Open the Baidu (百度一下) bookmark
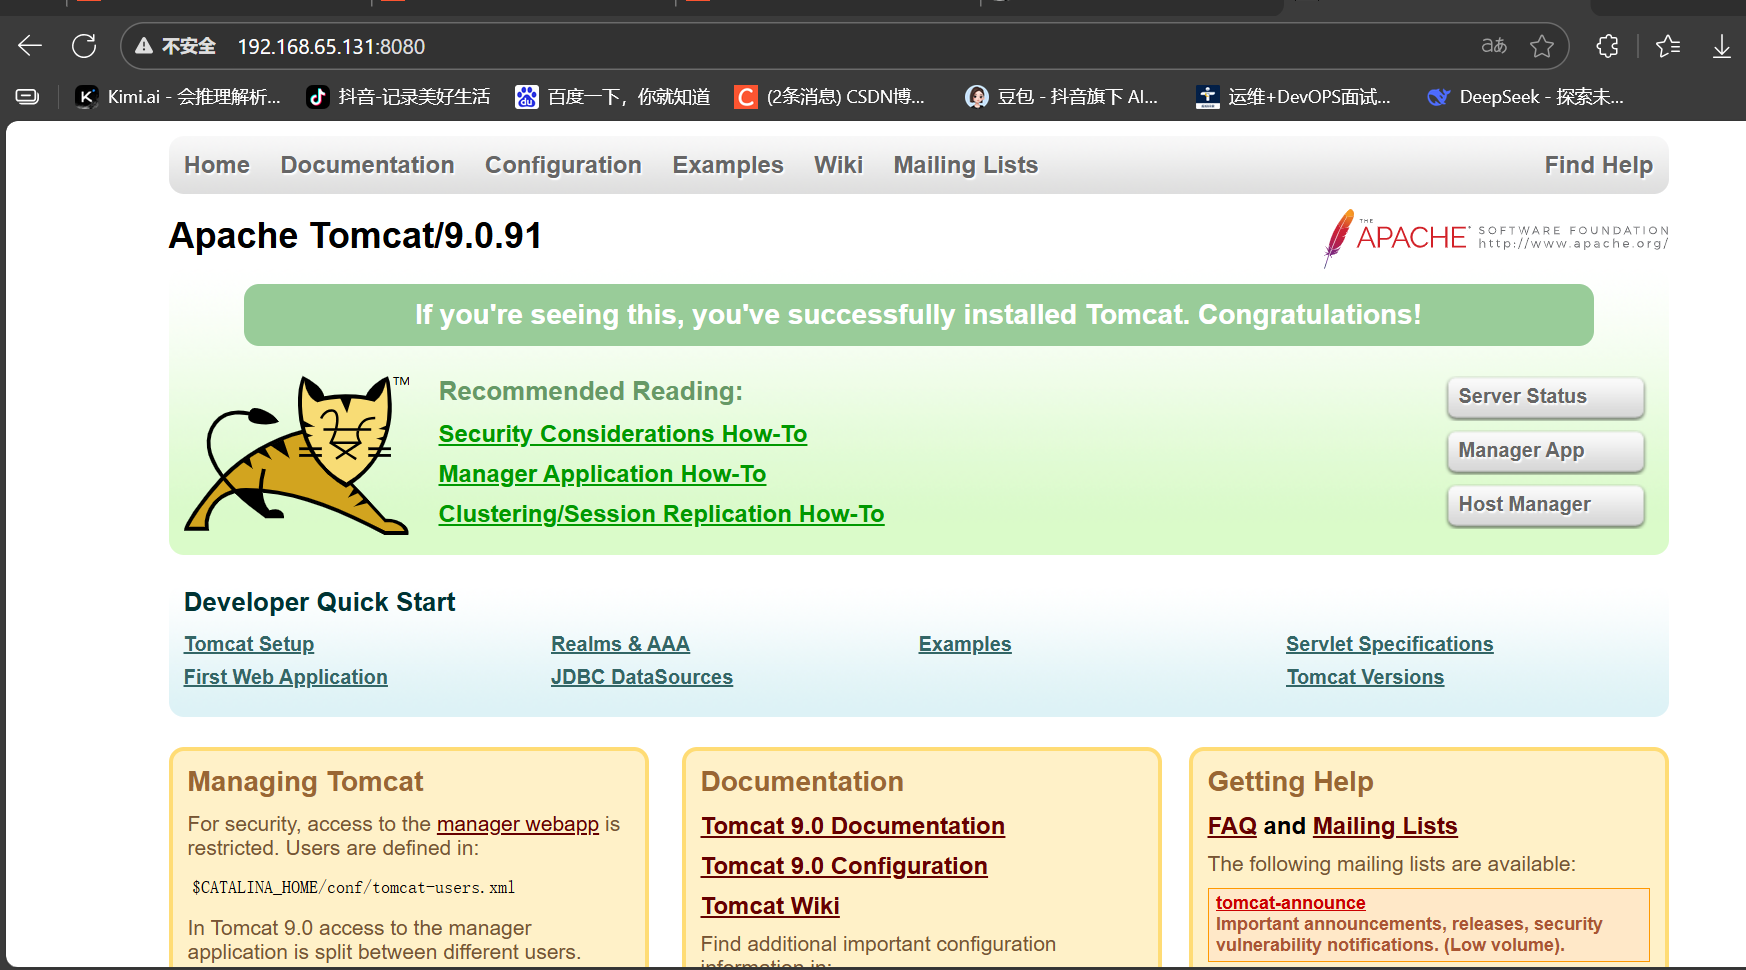The height and width of the screenshot is (970, 1746). 613,97
